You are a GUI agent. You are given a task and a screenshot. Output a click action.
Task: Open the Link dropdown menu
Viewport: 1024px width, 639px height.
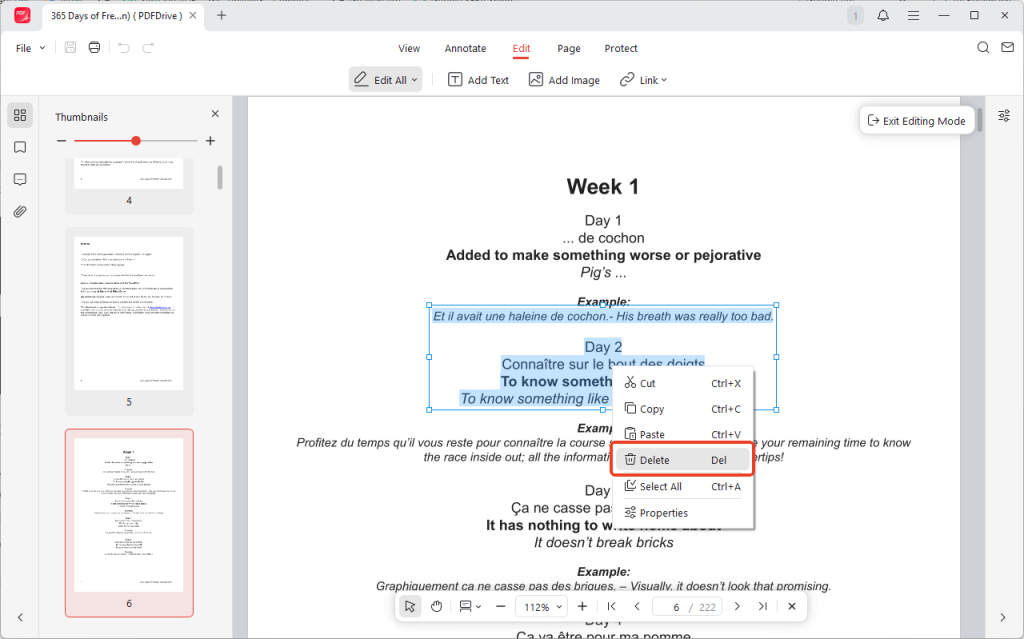(643, 80)
